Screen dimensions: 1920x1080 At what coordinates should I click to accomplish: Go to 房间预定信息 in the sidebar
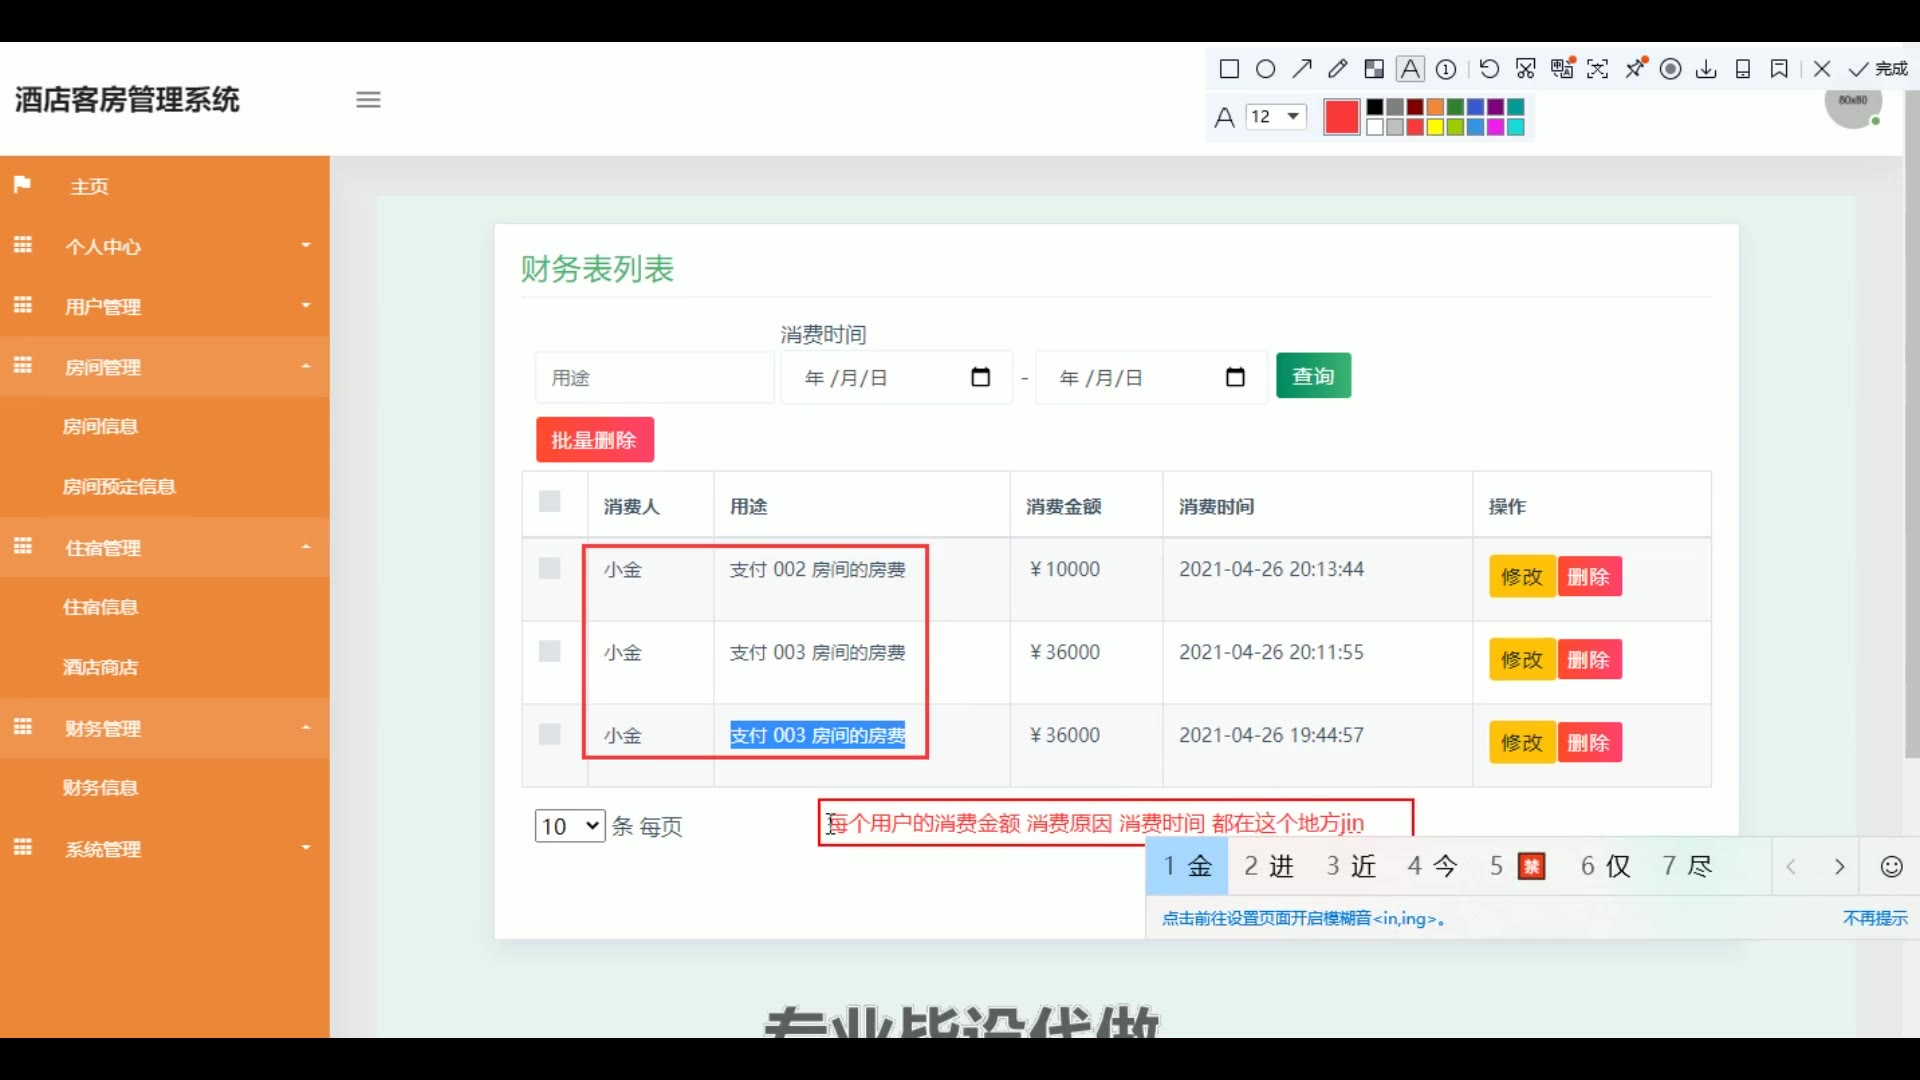tap(119, 487)
